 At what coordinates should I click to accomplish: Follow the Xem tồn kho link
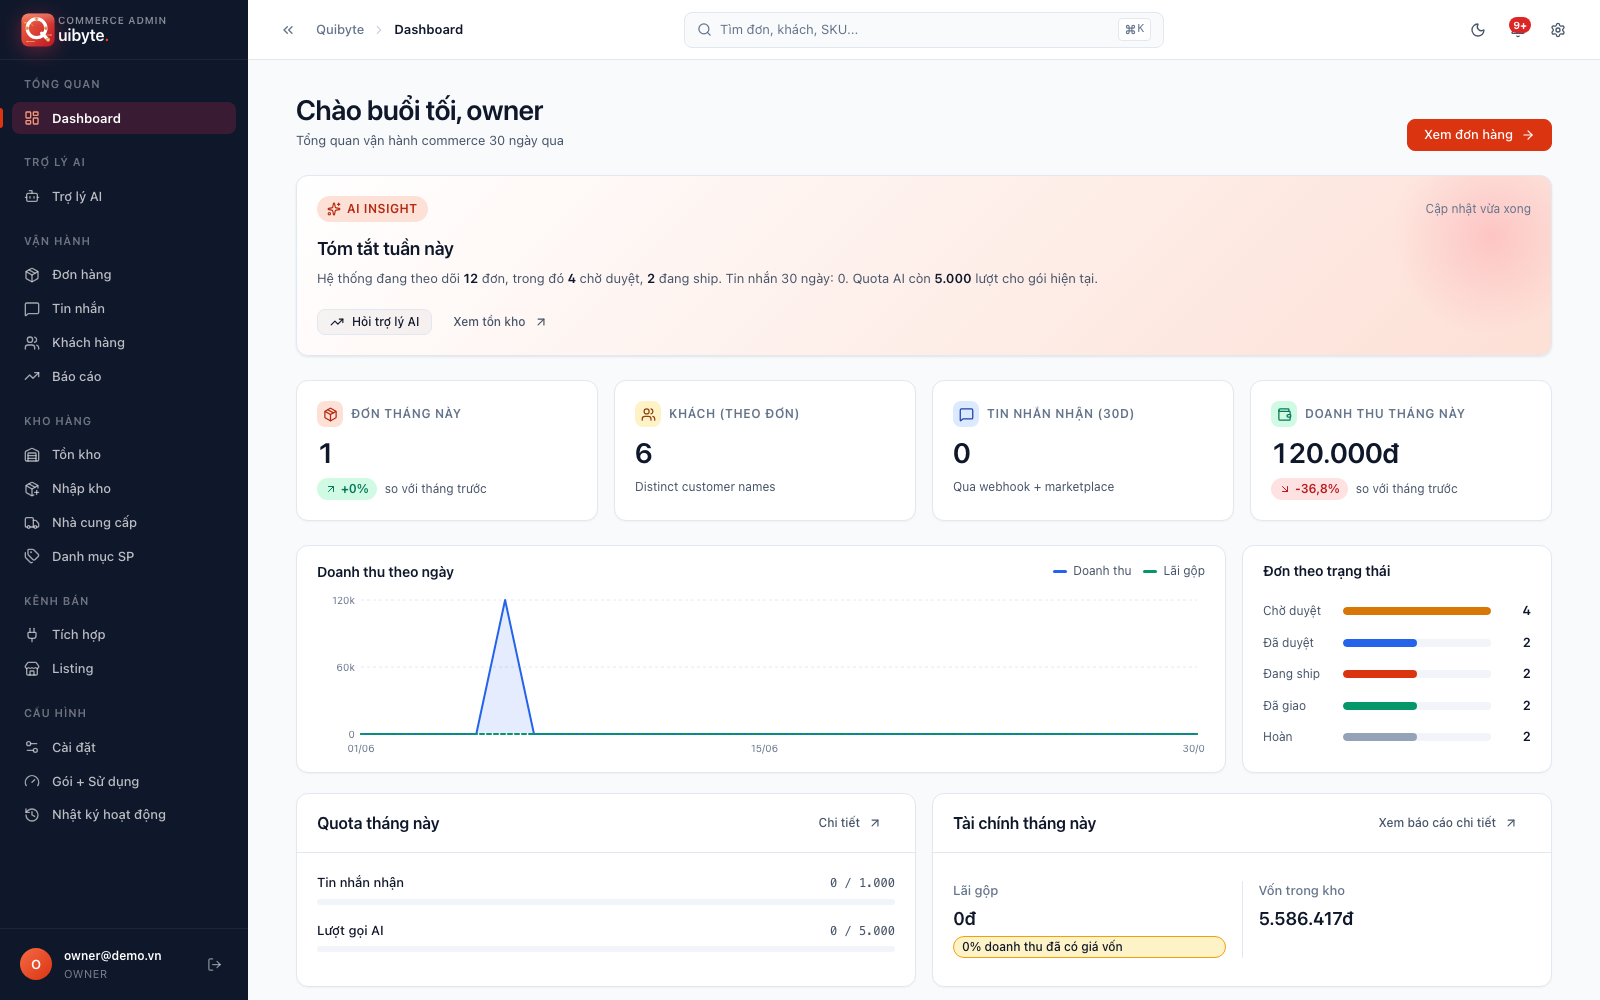point(499,322)
